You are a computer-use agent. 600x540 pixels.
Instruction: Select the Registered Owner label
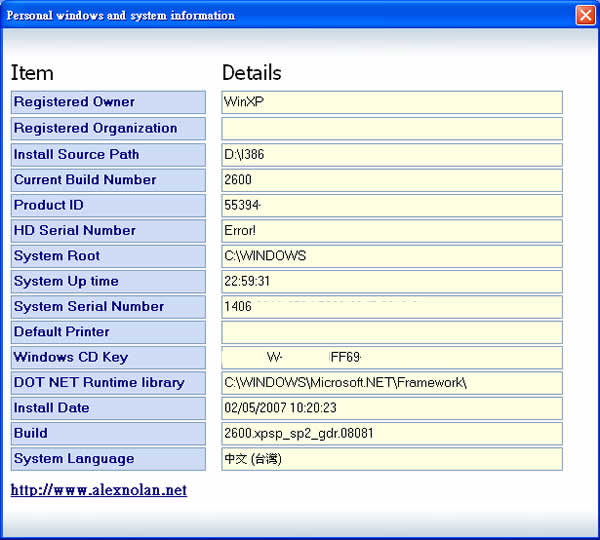click(108, 102)
